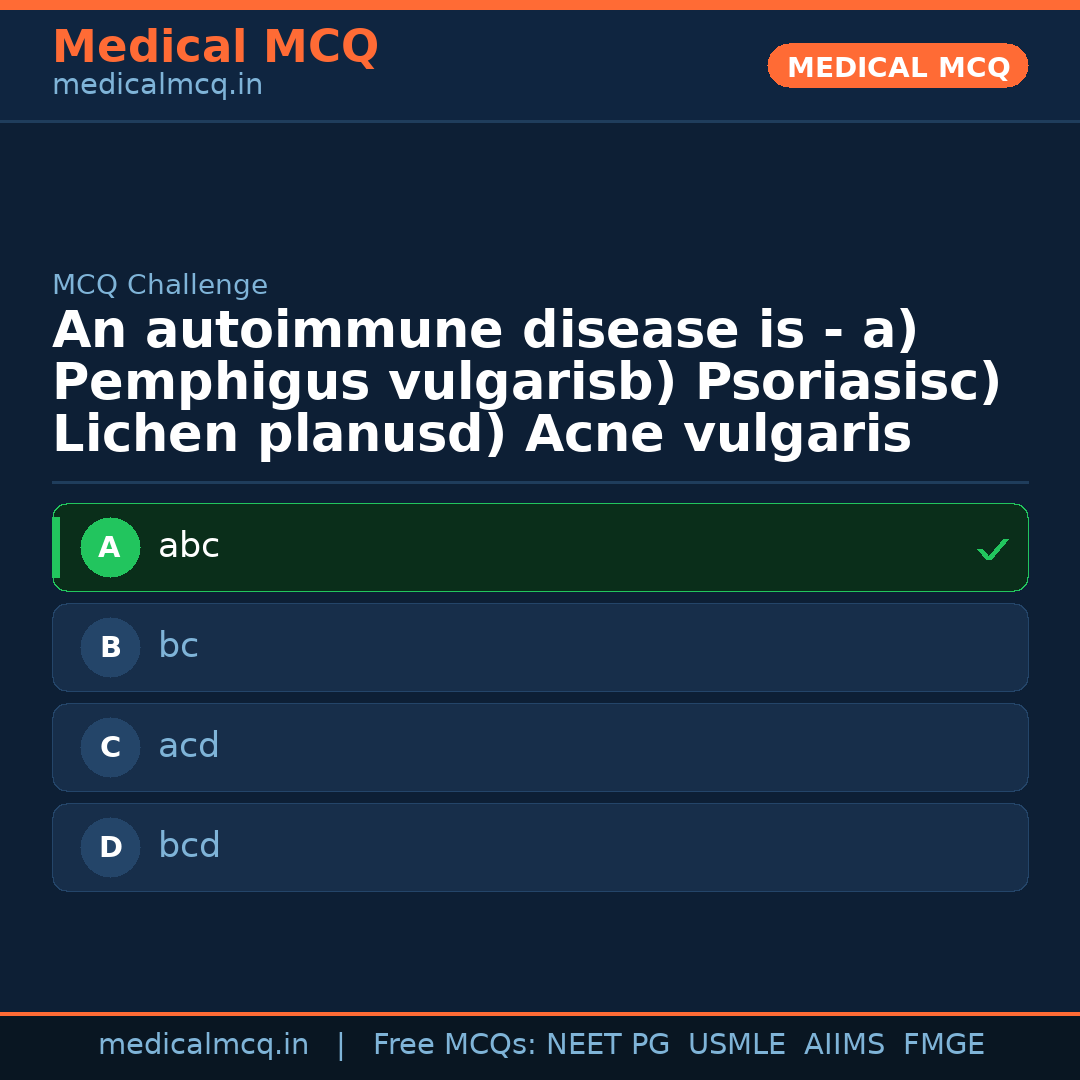The image size is (1080, 1080).
Task: Click the B option circle badge
Action: tap(110, 647)
